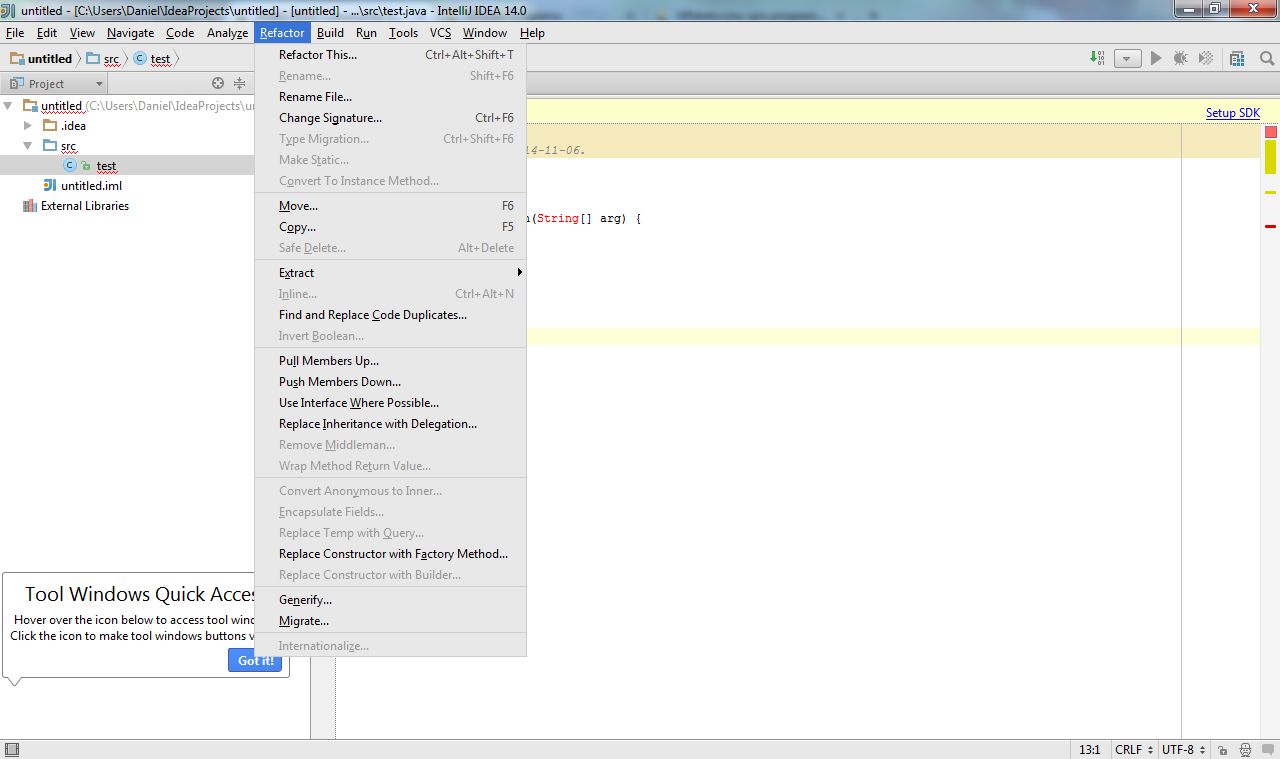Open the Navigate menu

pos(131,33)
